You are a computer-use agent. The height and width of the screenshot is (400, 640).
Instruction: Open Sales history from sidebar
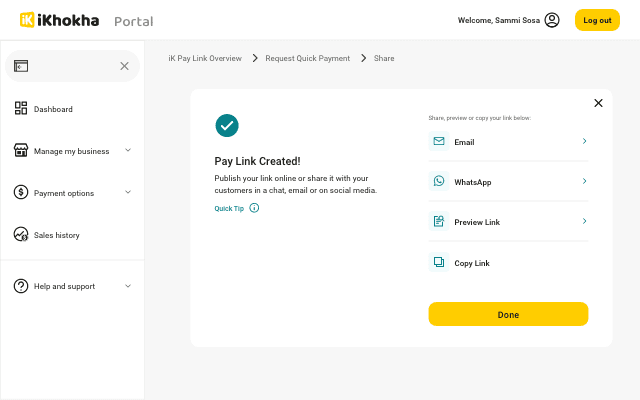(x=56, y=235)
